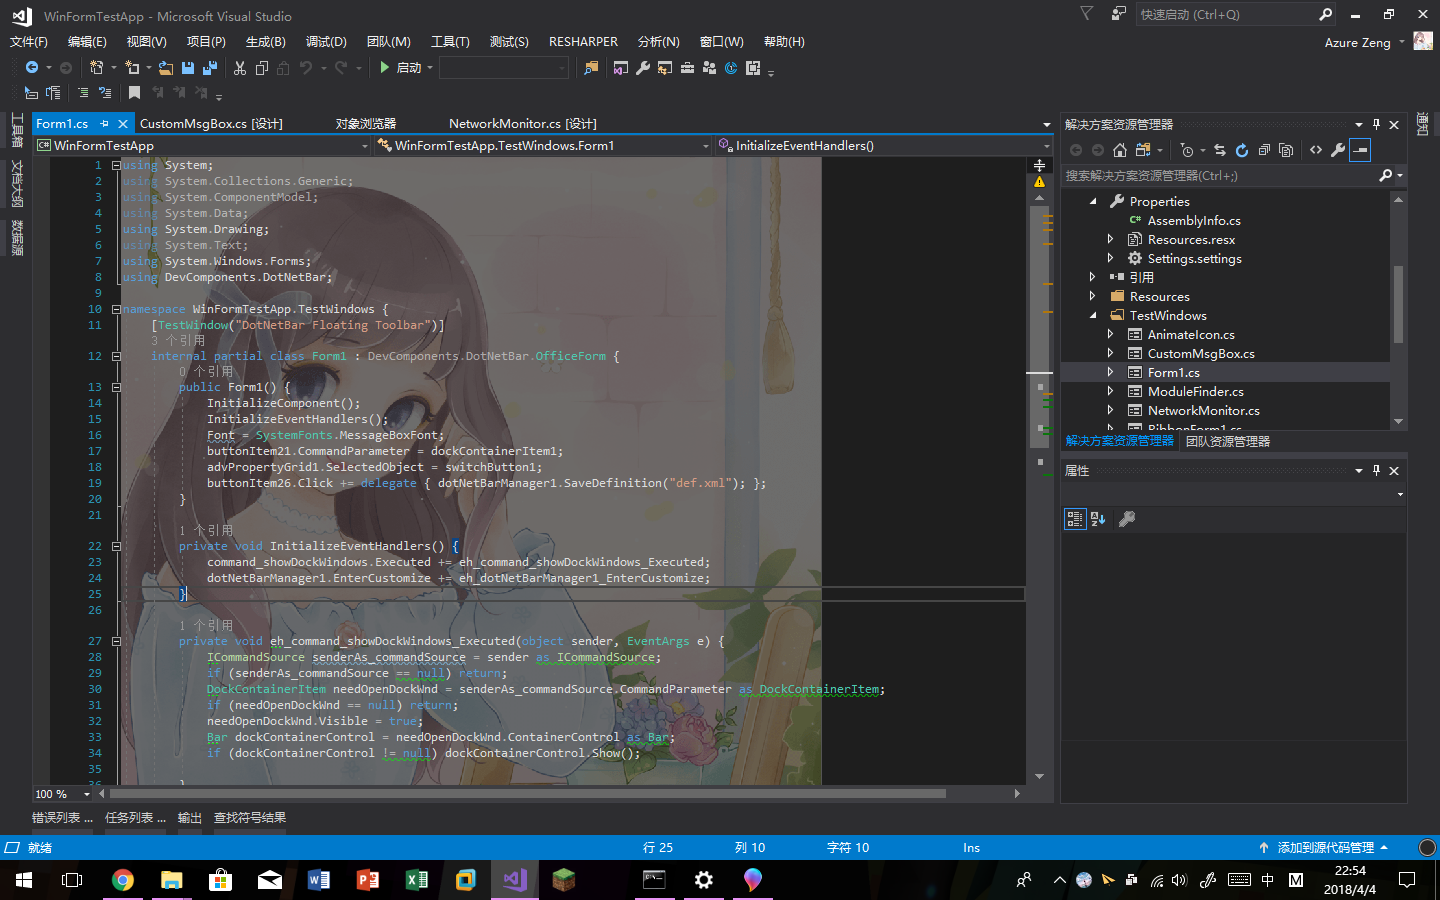This screenshot has width=1440, height=900.
Task: Click the Save file toolbar icon
Action: [x=188, y=68]
